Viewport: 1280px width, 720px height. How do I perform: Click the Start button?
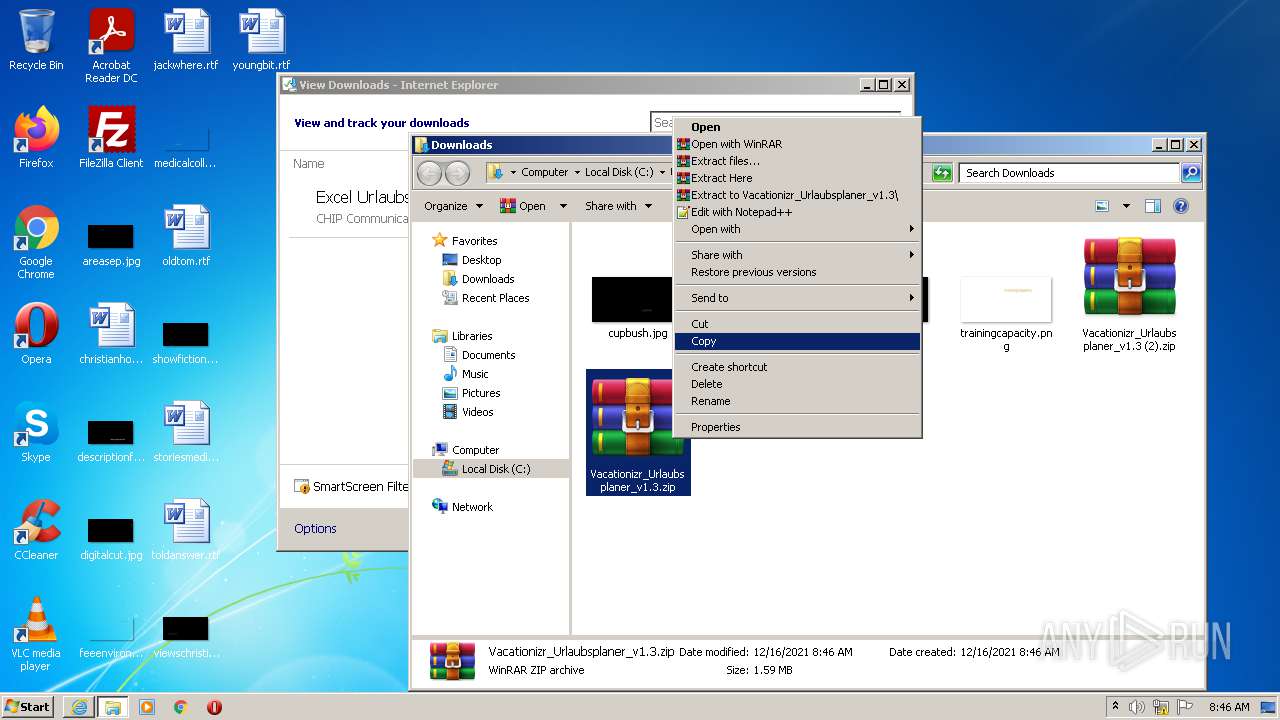(28, 707)
